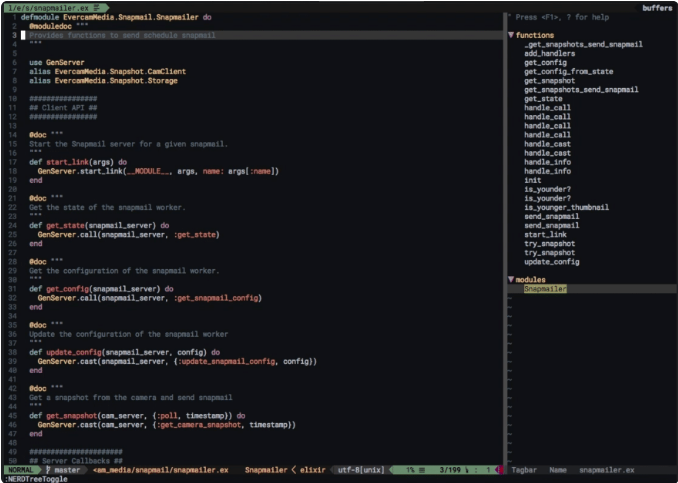The image size is (678, 483).
Task: Collapse the functions fold in Tagbar
Action: [511, 35]
